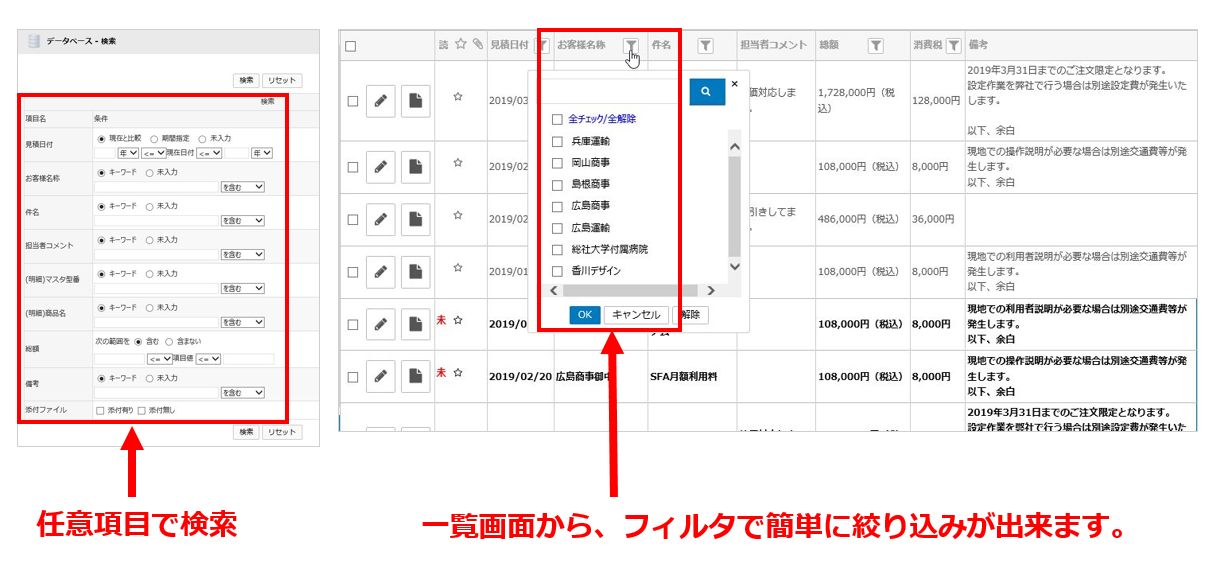Click the キャンセル button in filter popup
This screenshot has height=579, width=1216.
(636, 314)
